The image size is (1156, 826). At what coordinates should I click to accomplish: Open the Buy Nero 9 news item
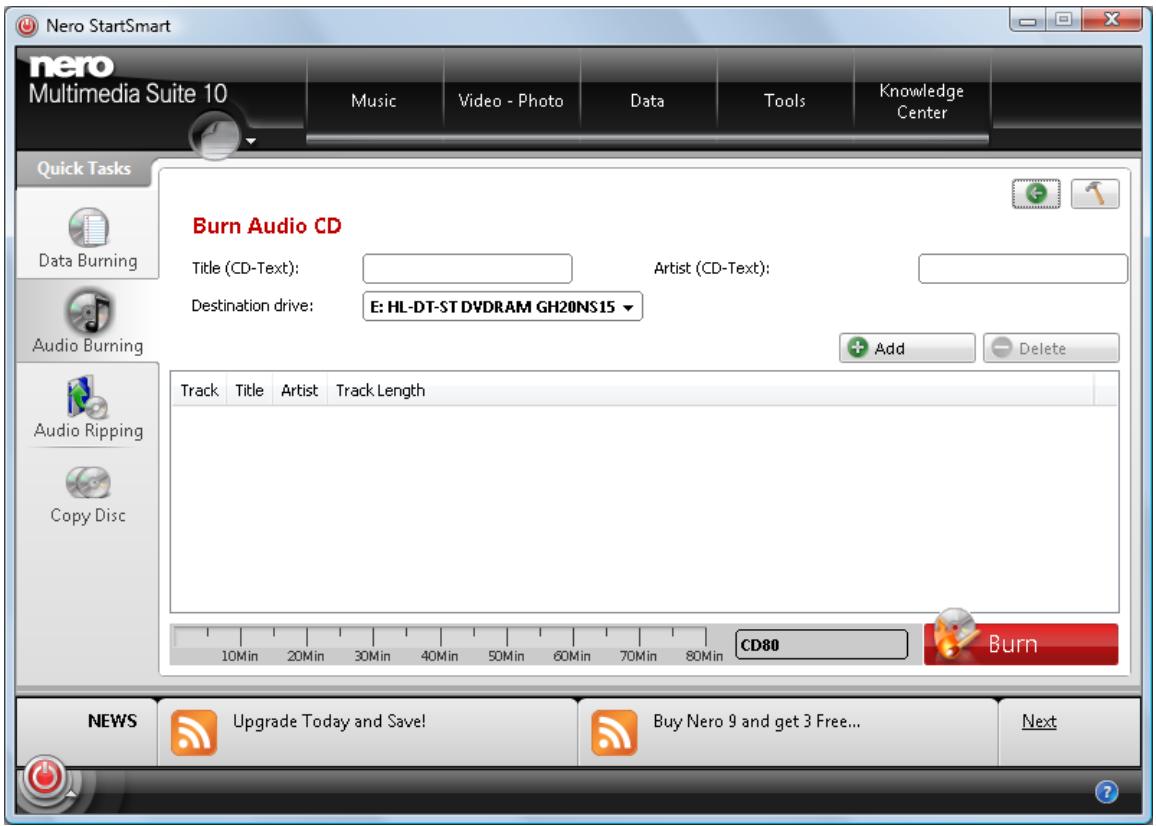756,721
